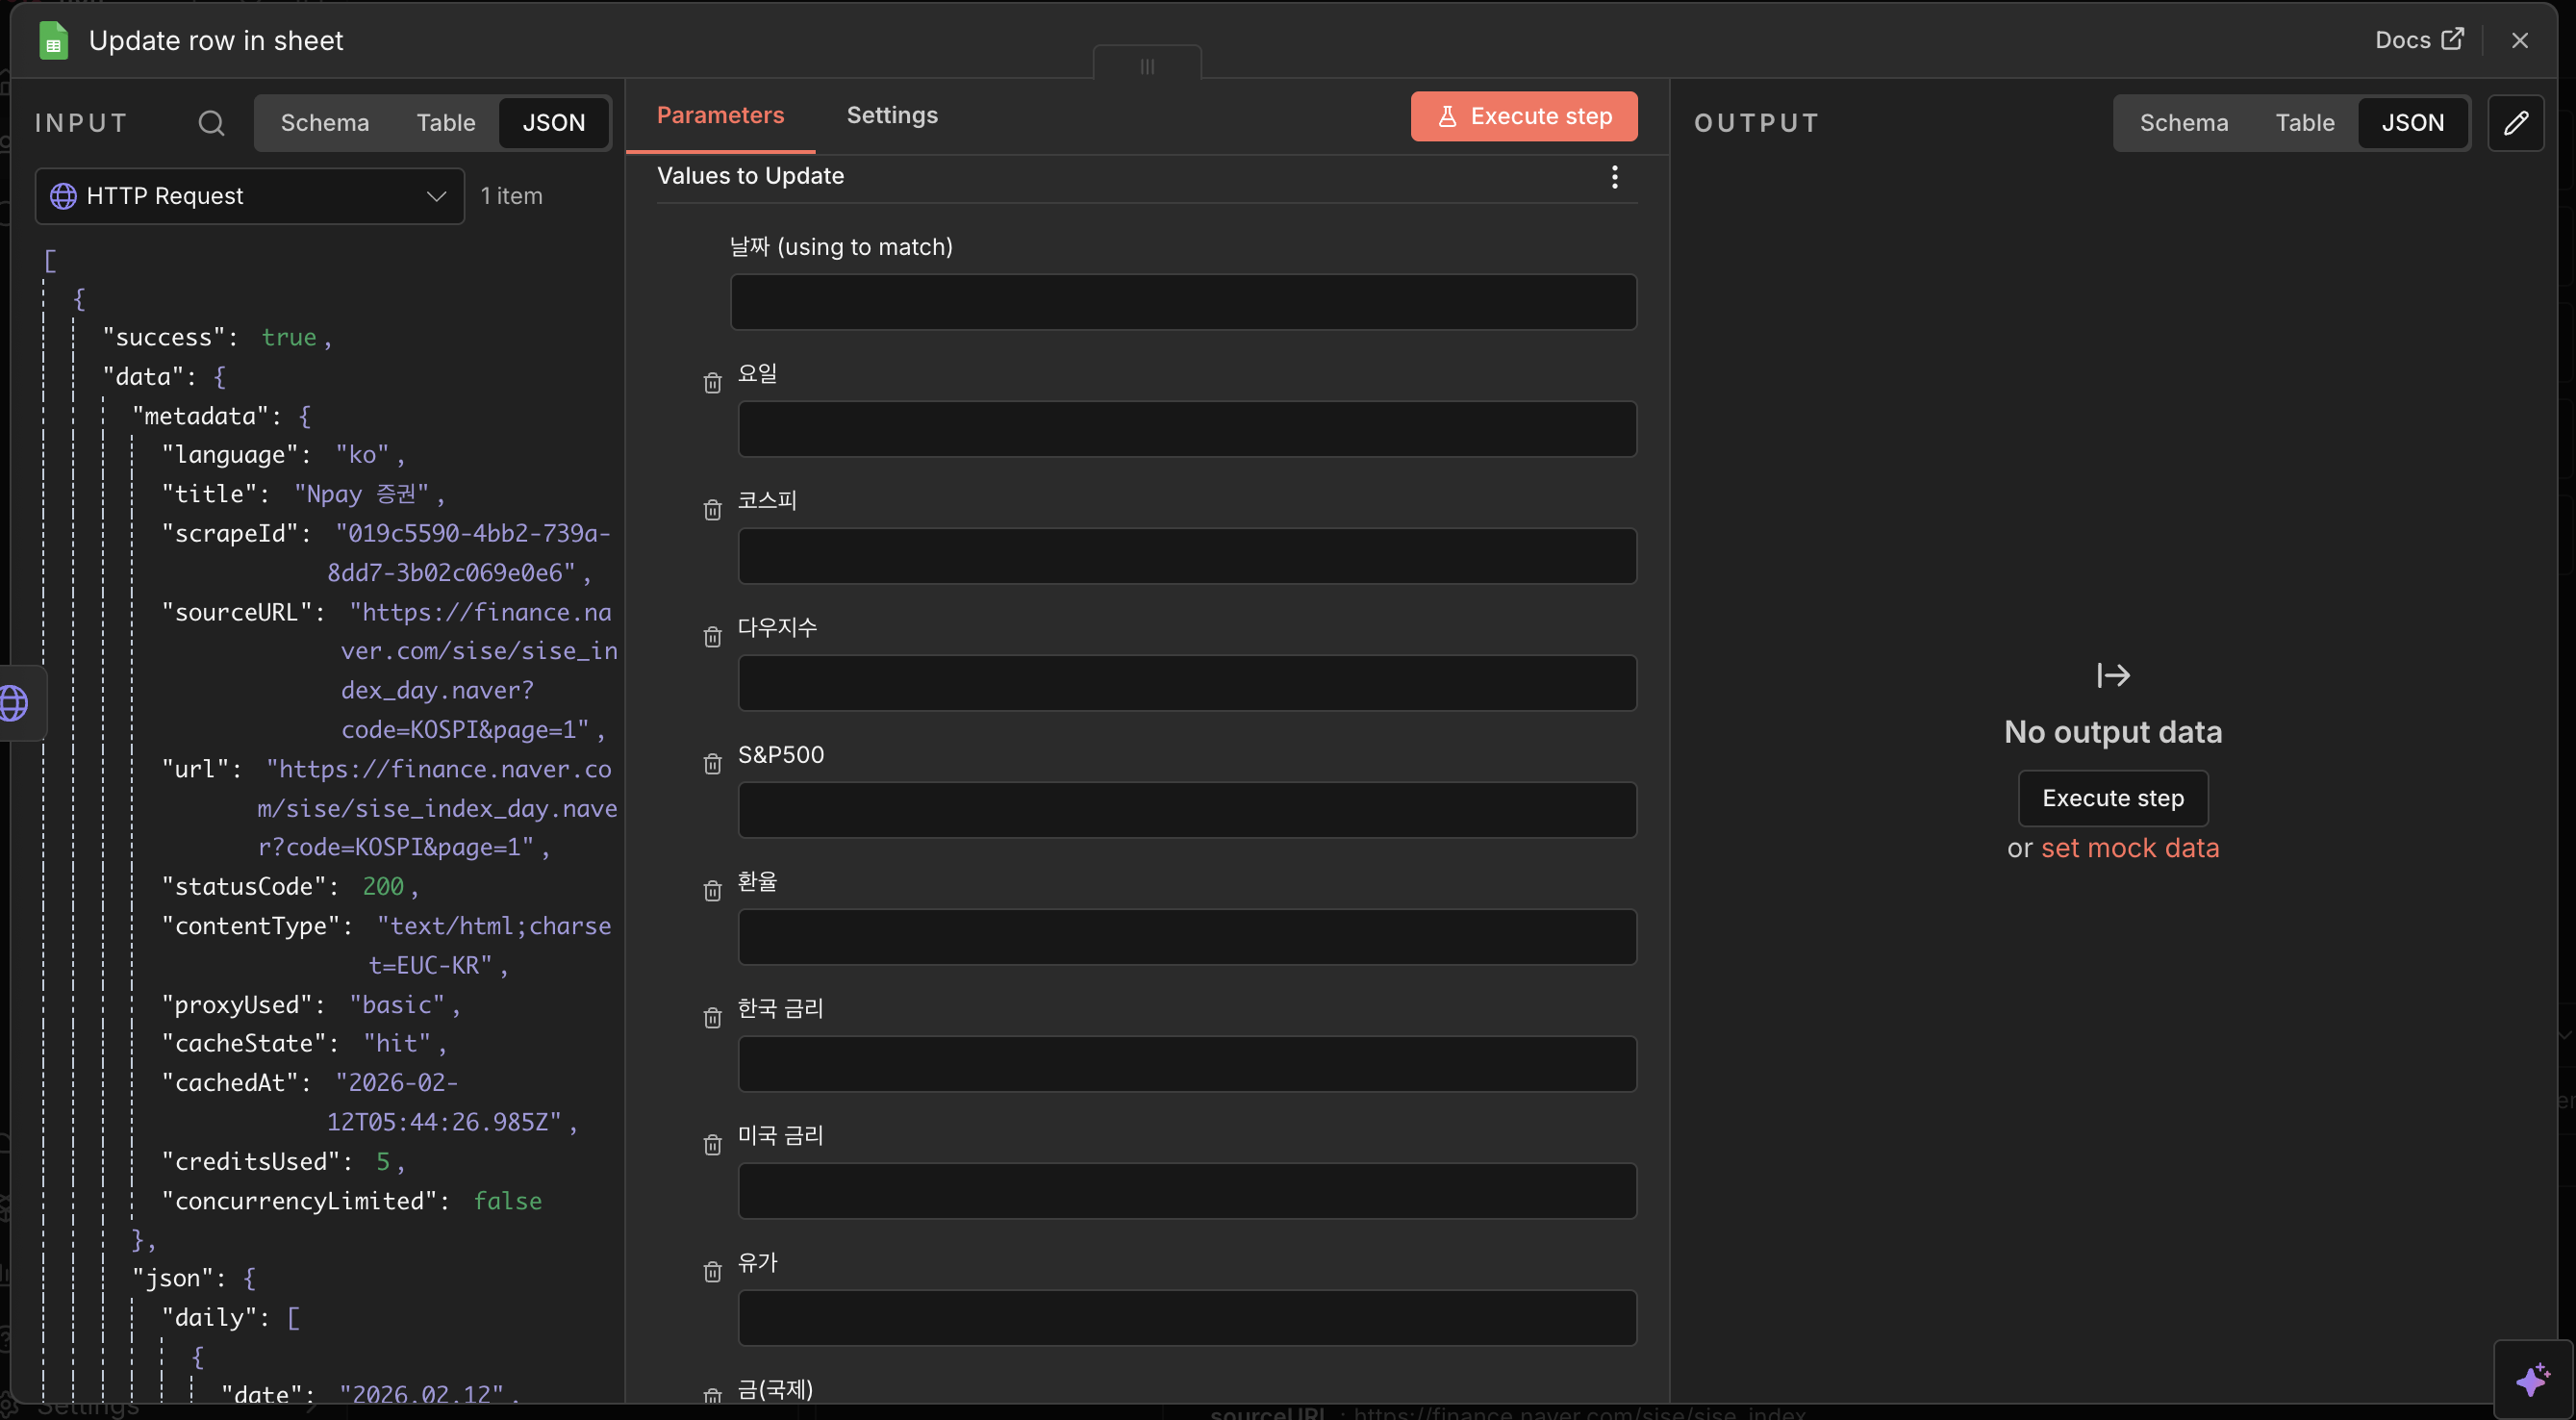This screenshot has width=2576, height=1420.
Task: Click the 날짜 (using to match) input field
Action: click(1183, 302)
